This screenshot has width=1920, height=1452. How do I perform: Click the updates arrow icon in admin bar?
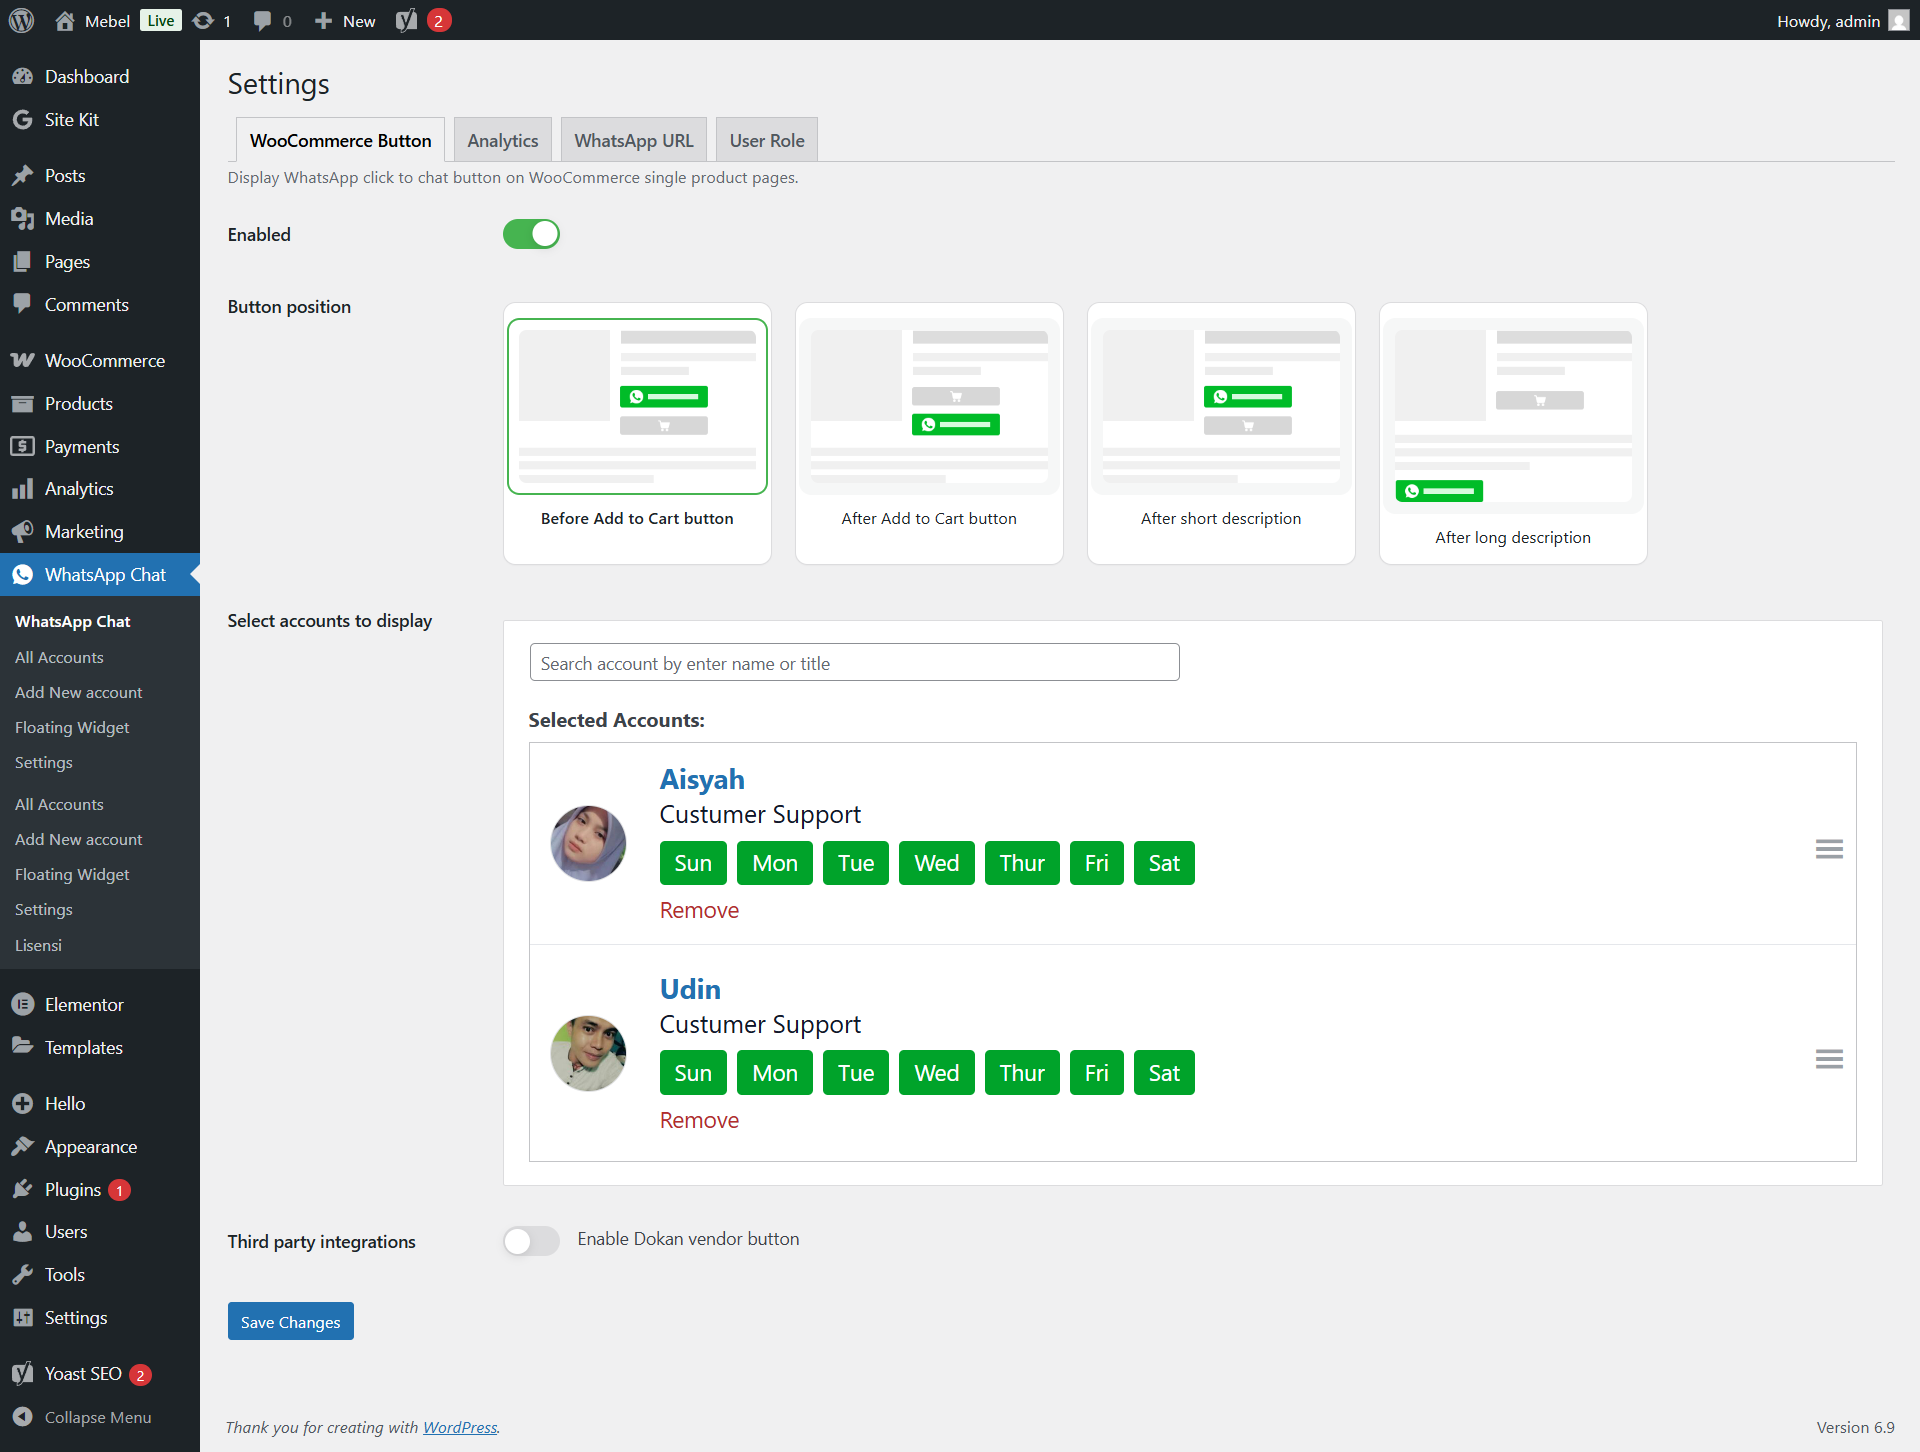coord(202,20)
